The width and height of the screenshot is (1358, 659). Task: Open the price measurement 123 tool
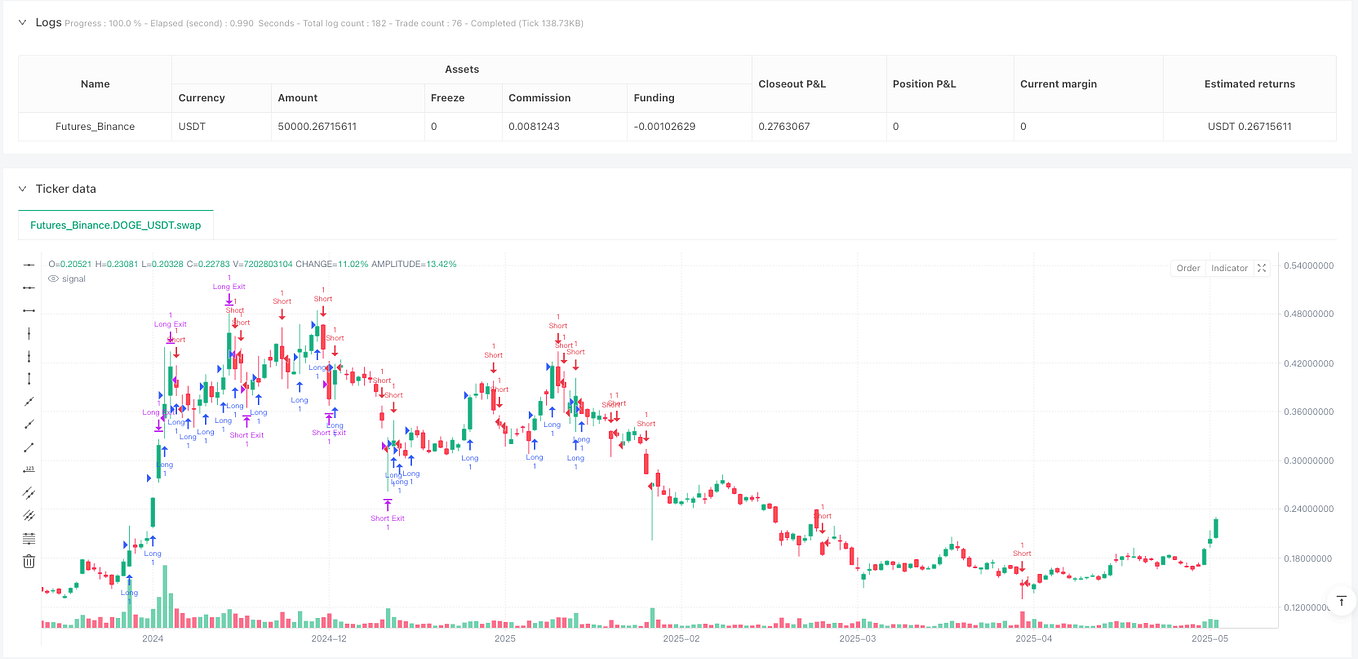(x=28, y=470)
